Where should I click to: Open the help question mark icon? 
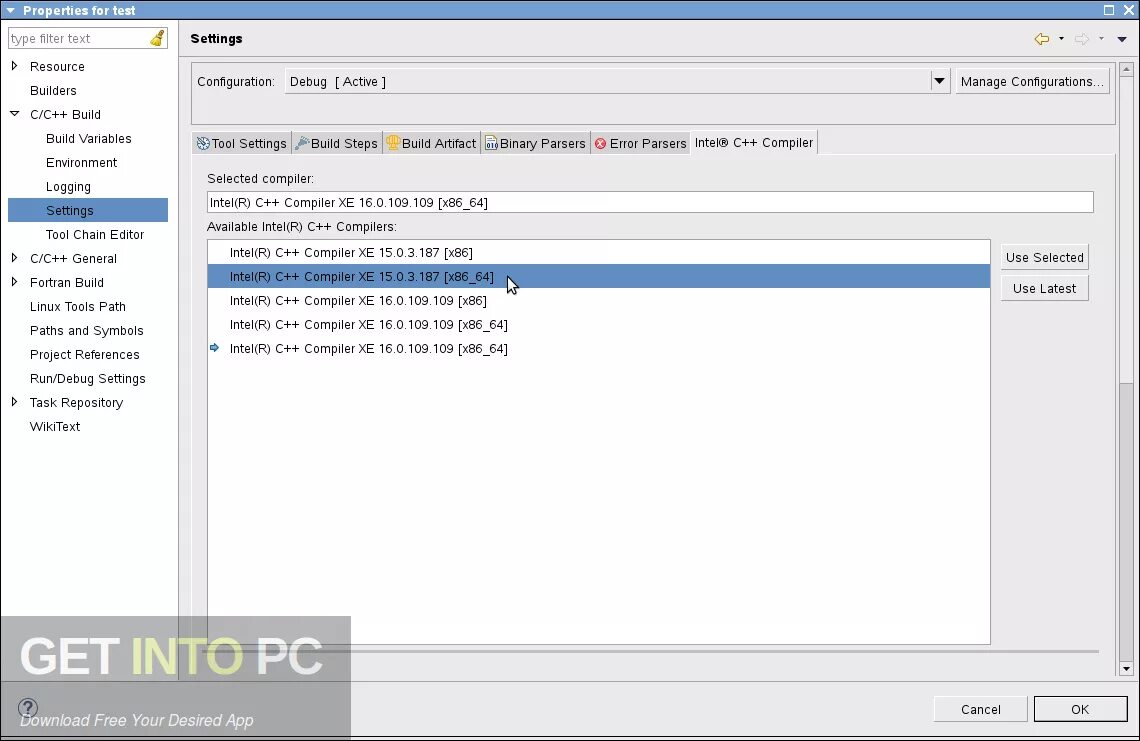point(28,708)
